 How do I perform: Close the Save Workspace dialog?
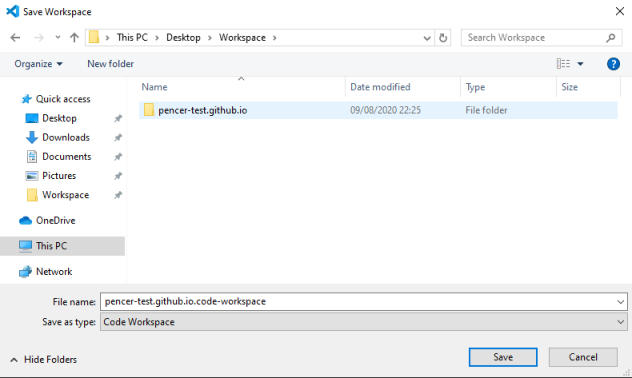(620, 11)
